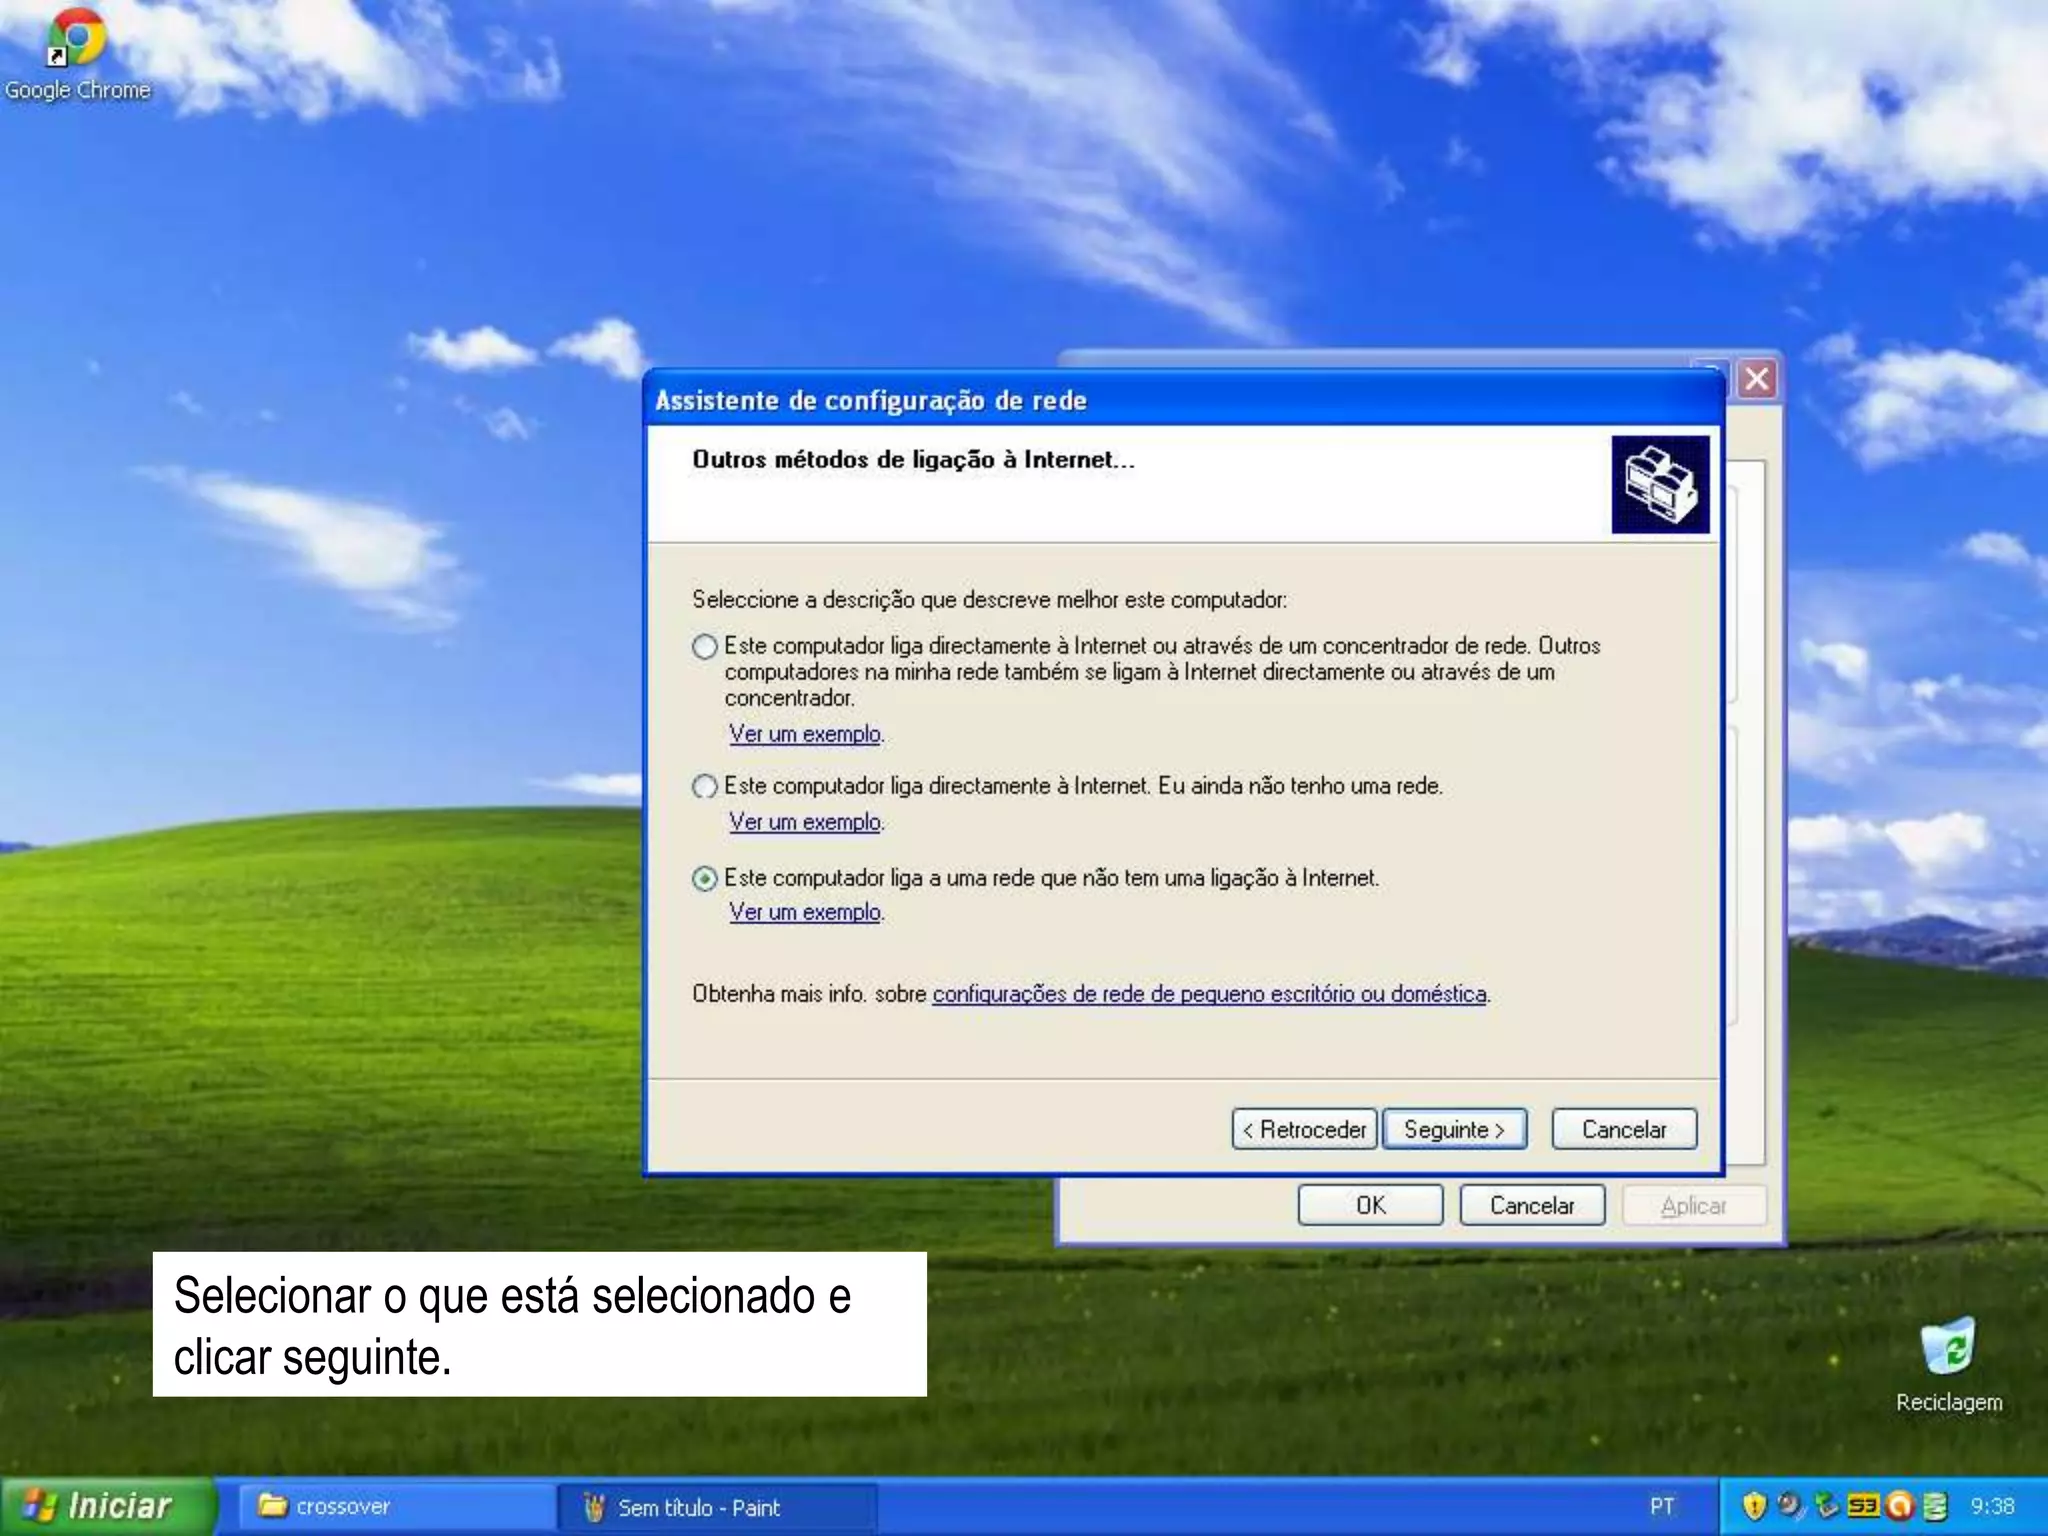Switch to 'Sem título - Paint' taskbar window
The height and width of the screenshot is (1536, 2048).
click(x=716, y=1507)
